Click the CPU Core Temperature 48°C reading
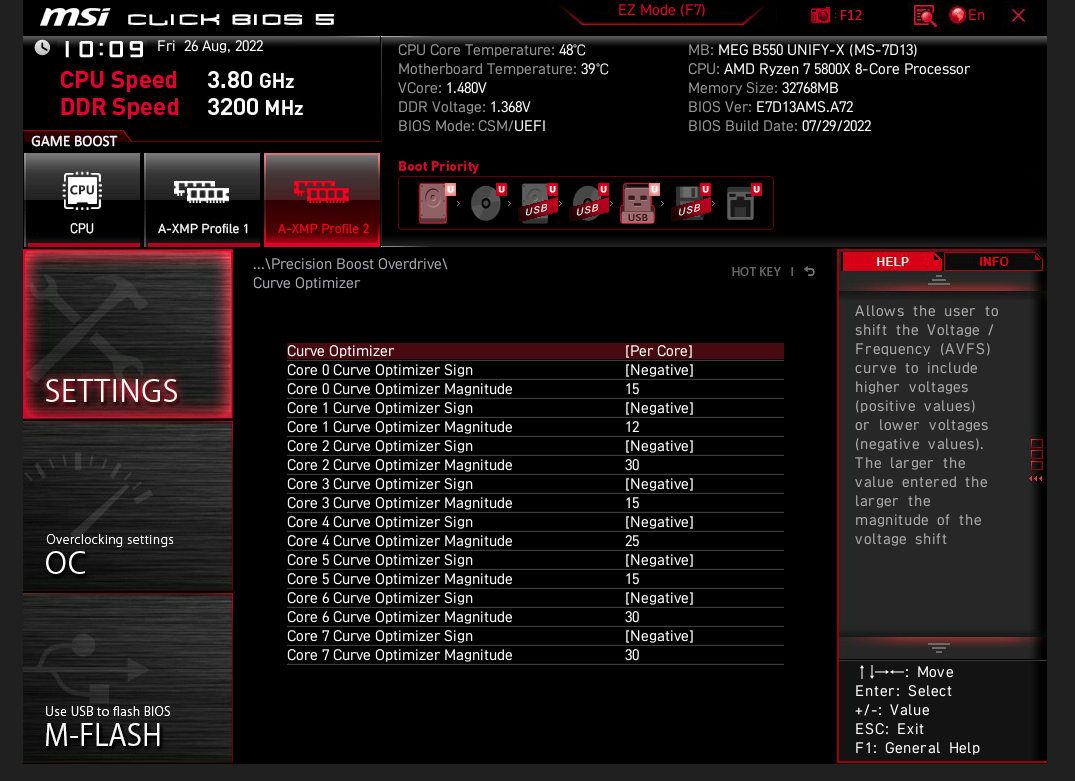Viewport: 1075px width, 781px height. click(492, 50)
